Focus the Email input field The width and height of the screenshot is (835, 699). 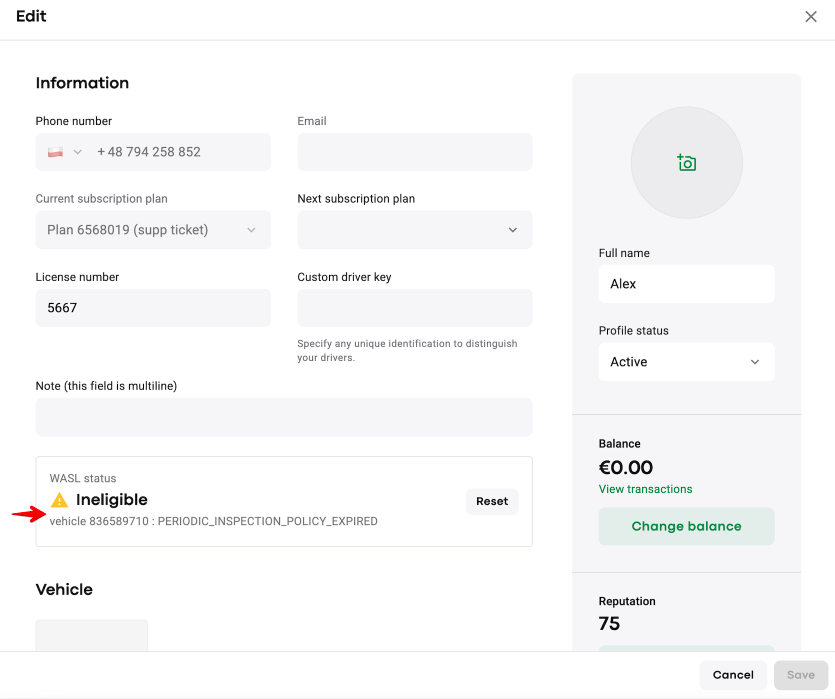[x=414, y=152]
